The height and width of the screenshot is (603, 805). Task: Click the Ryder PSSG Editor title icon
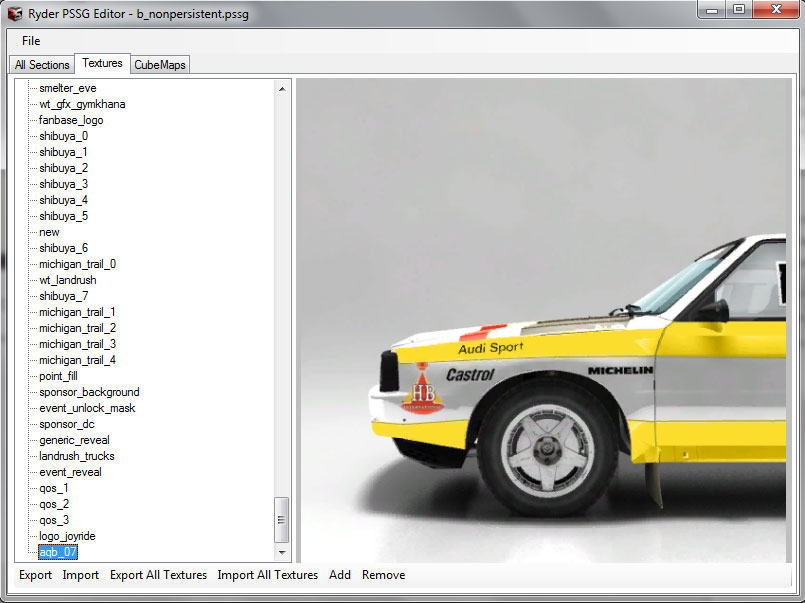pos(15,14)
